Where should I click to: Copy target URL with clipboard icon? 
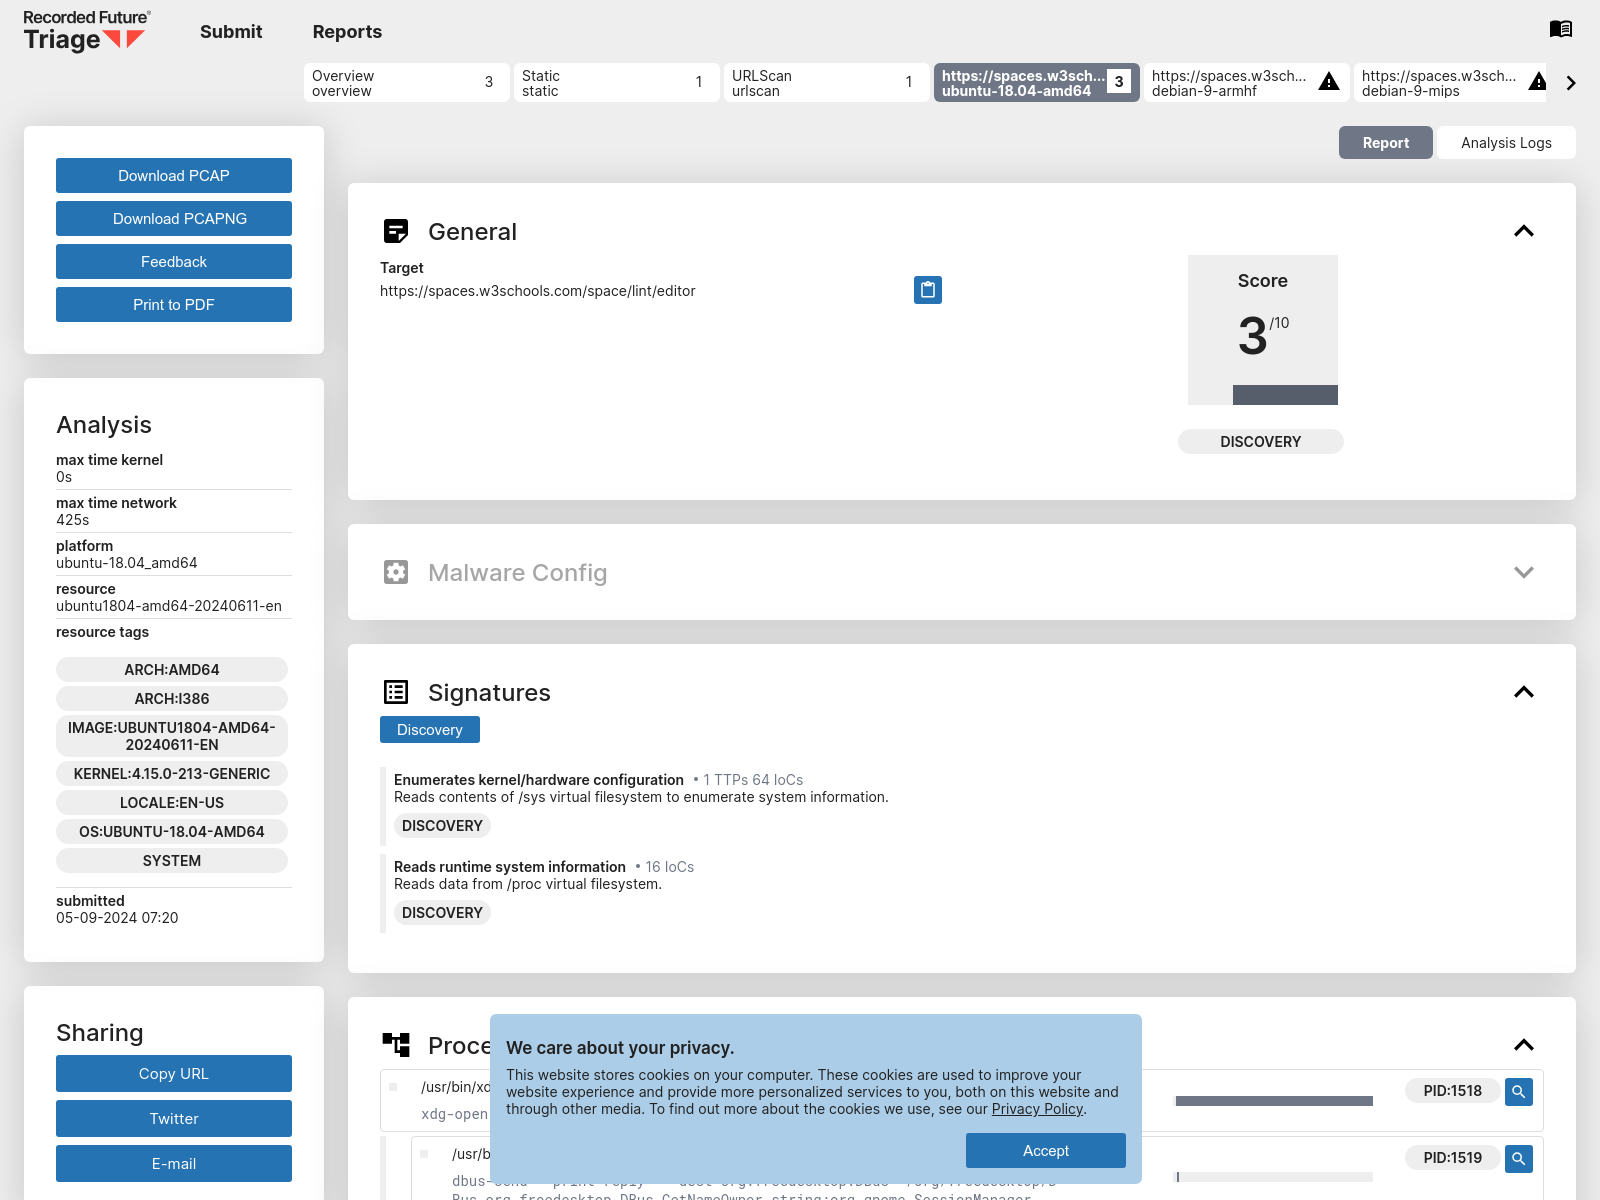click(928, 290)
